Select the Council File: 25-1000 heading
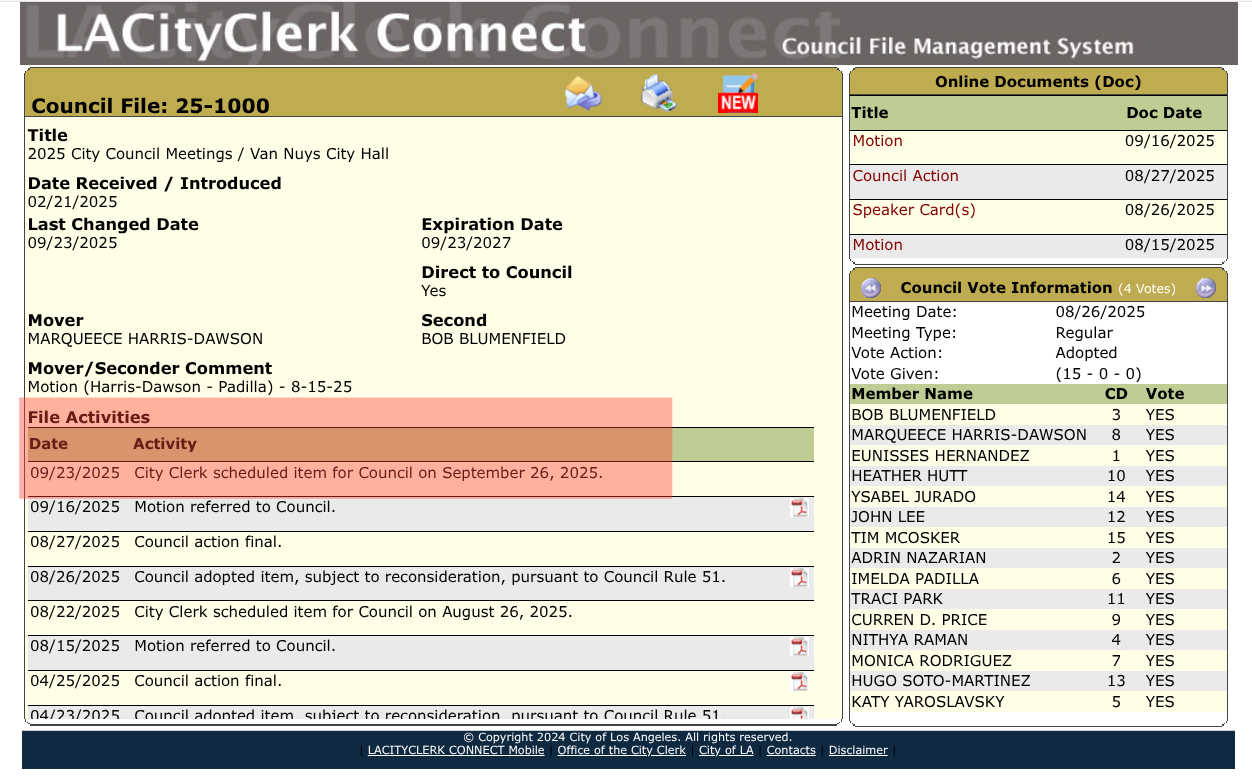 click(x=150, y=106)
